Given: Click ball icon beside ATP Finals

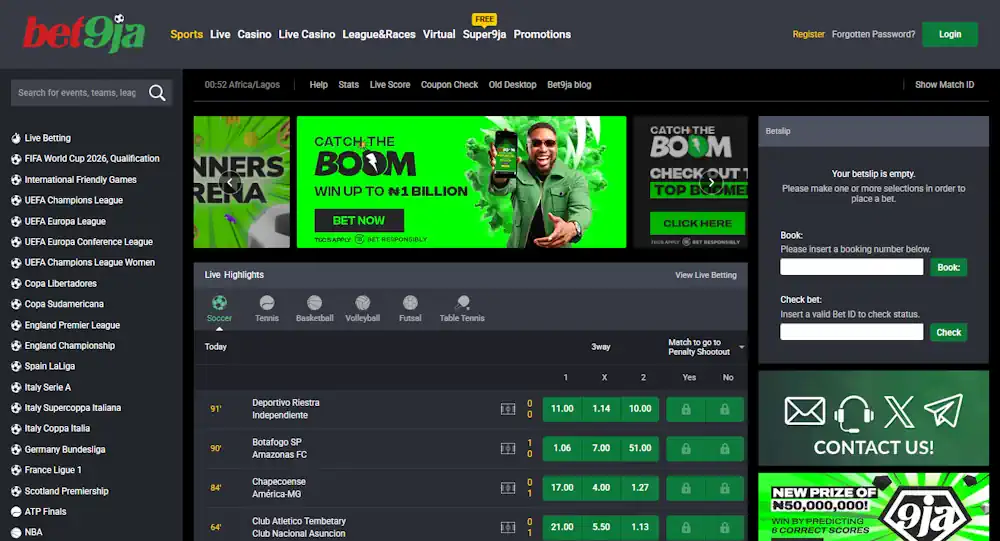Looking at the screenshot, I should point(16,512).
